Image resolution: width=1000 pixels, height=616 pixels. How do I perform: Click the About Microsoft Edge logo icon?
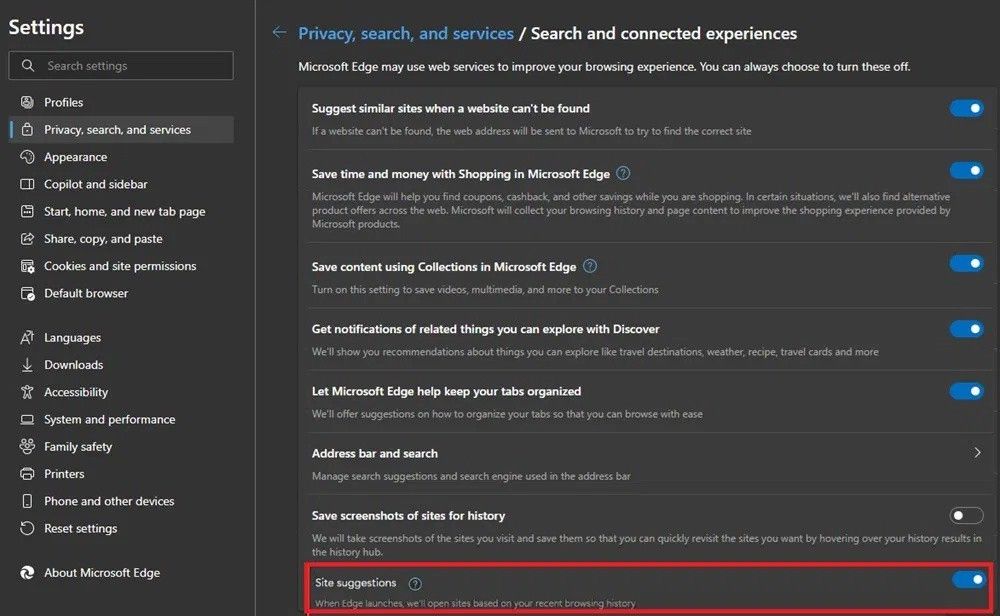point(26,573)
